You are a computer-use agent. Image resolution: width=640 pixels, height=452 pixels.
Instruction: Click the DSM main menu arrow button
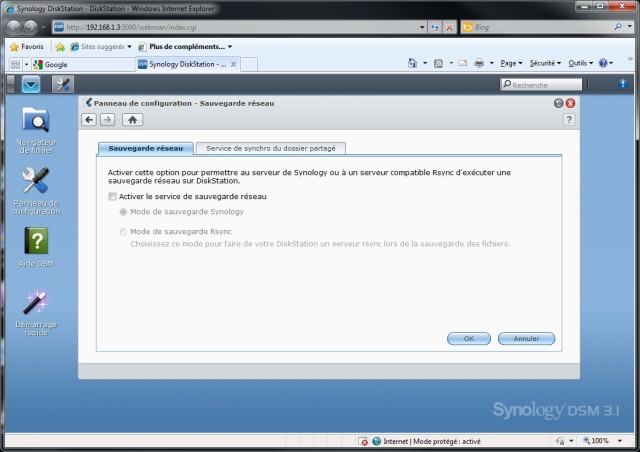[x=31, y=85]
